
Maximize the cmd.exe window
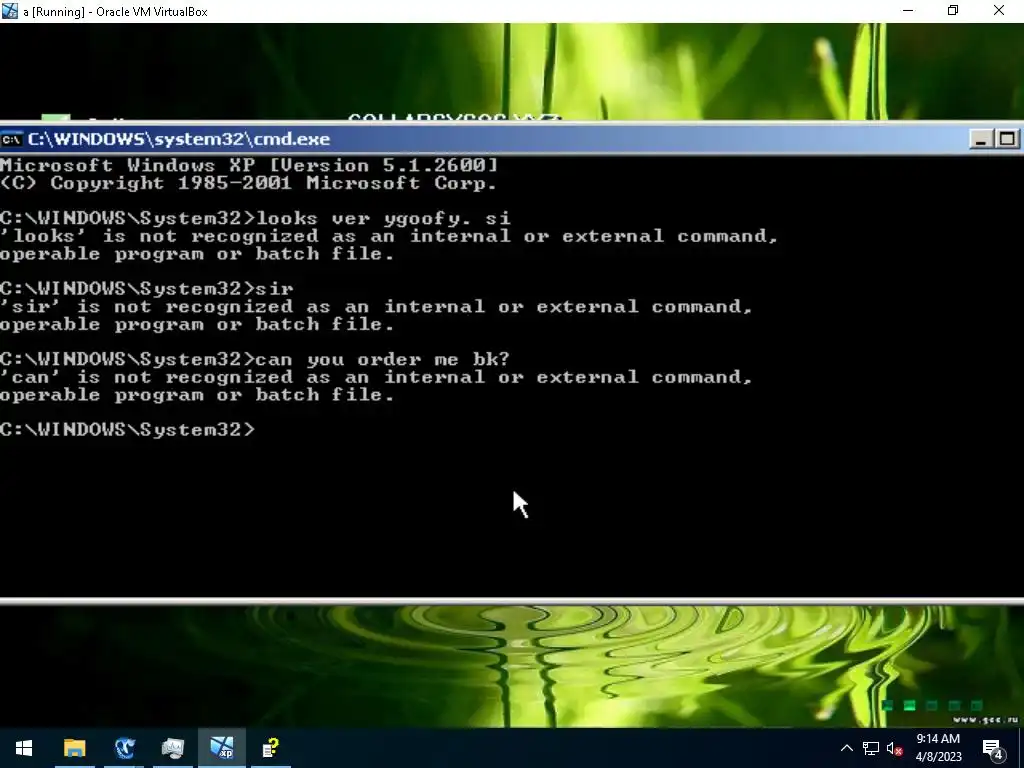click(1007, 139)
